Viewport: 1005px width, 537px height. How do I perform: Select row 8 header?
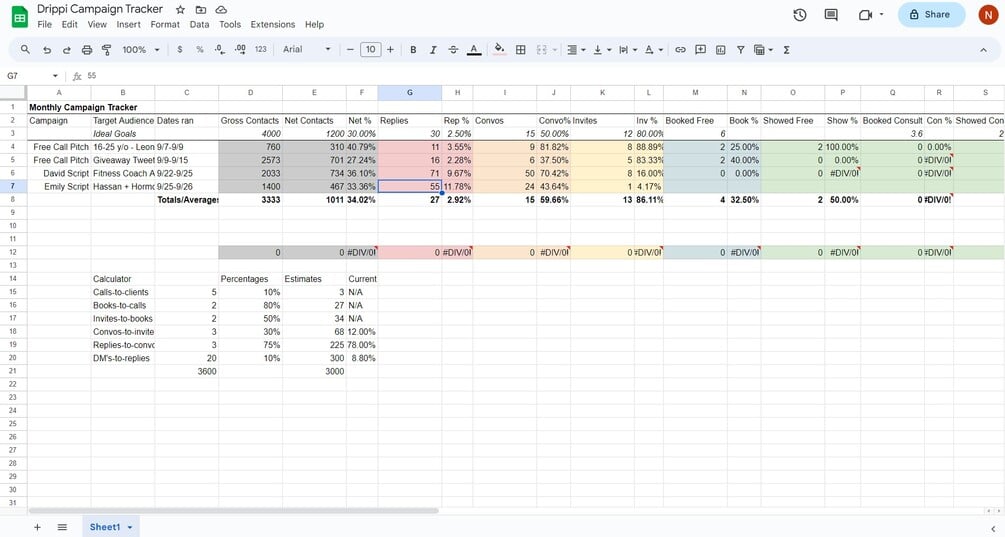click(x=13, y=199)
